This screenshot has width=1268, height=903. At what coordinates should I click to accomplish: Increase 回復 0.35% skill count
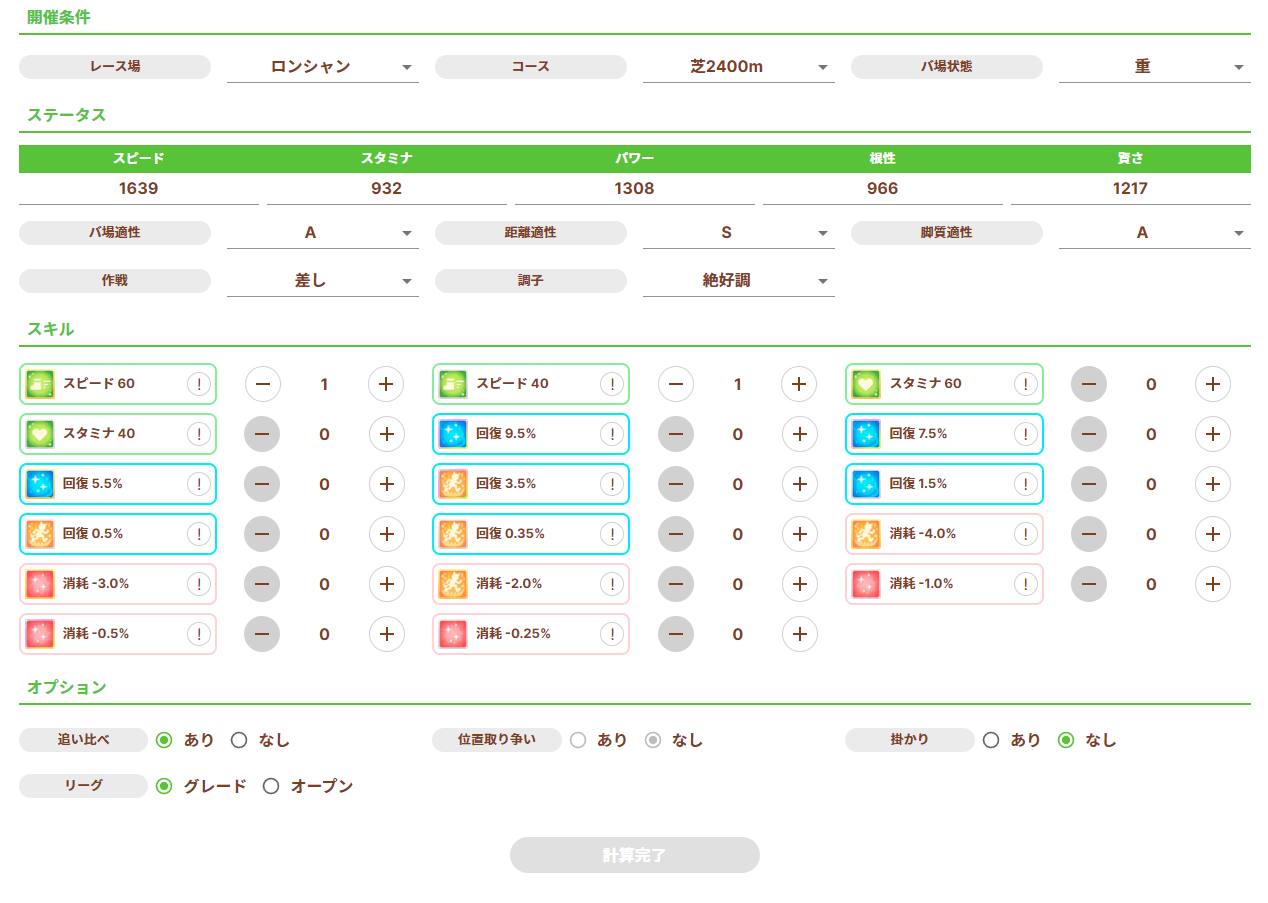[x=799, y=534]
